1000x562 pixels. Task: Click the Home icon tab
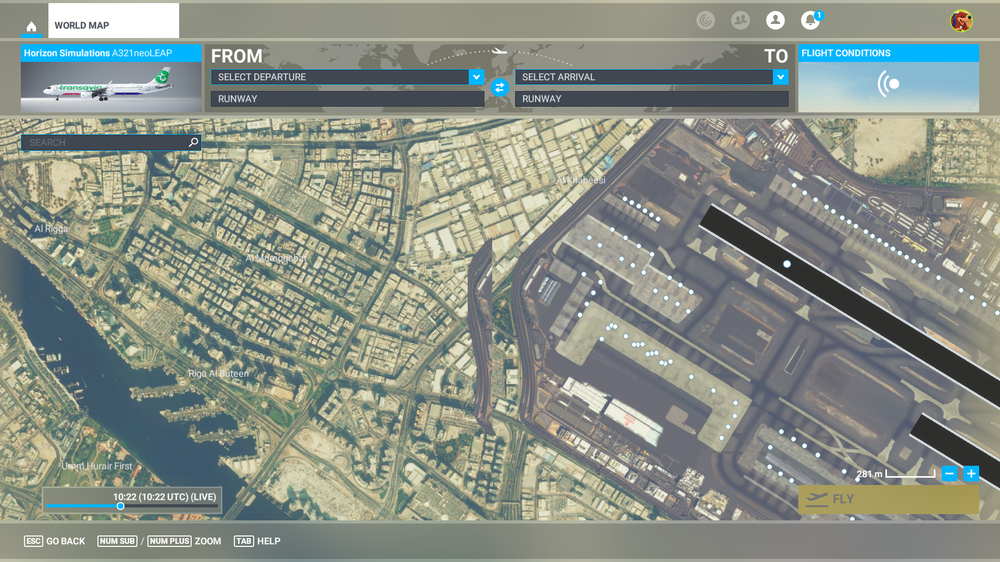tap(32, 26)
